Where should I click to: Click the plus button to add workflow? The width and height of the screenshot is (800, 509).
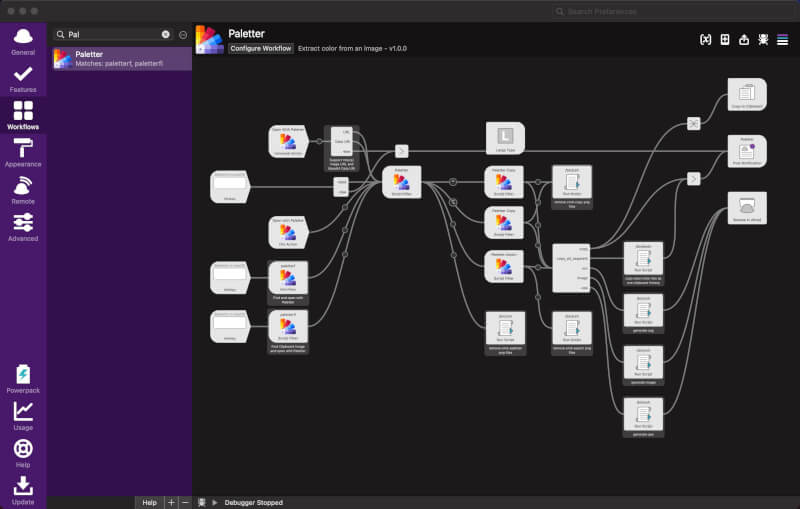(171, 502)
